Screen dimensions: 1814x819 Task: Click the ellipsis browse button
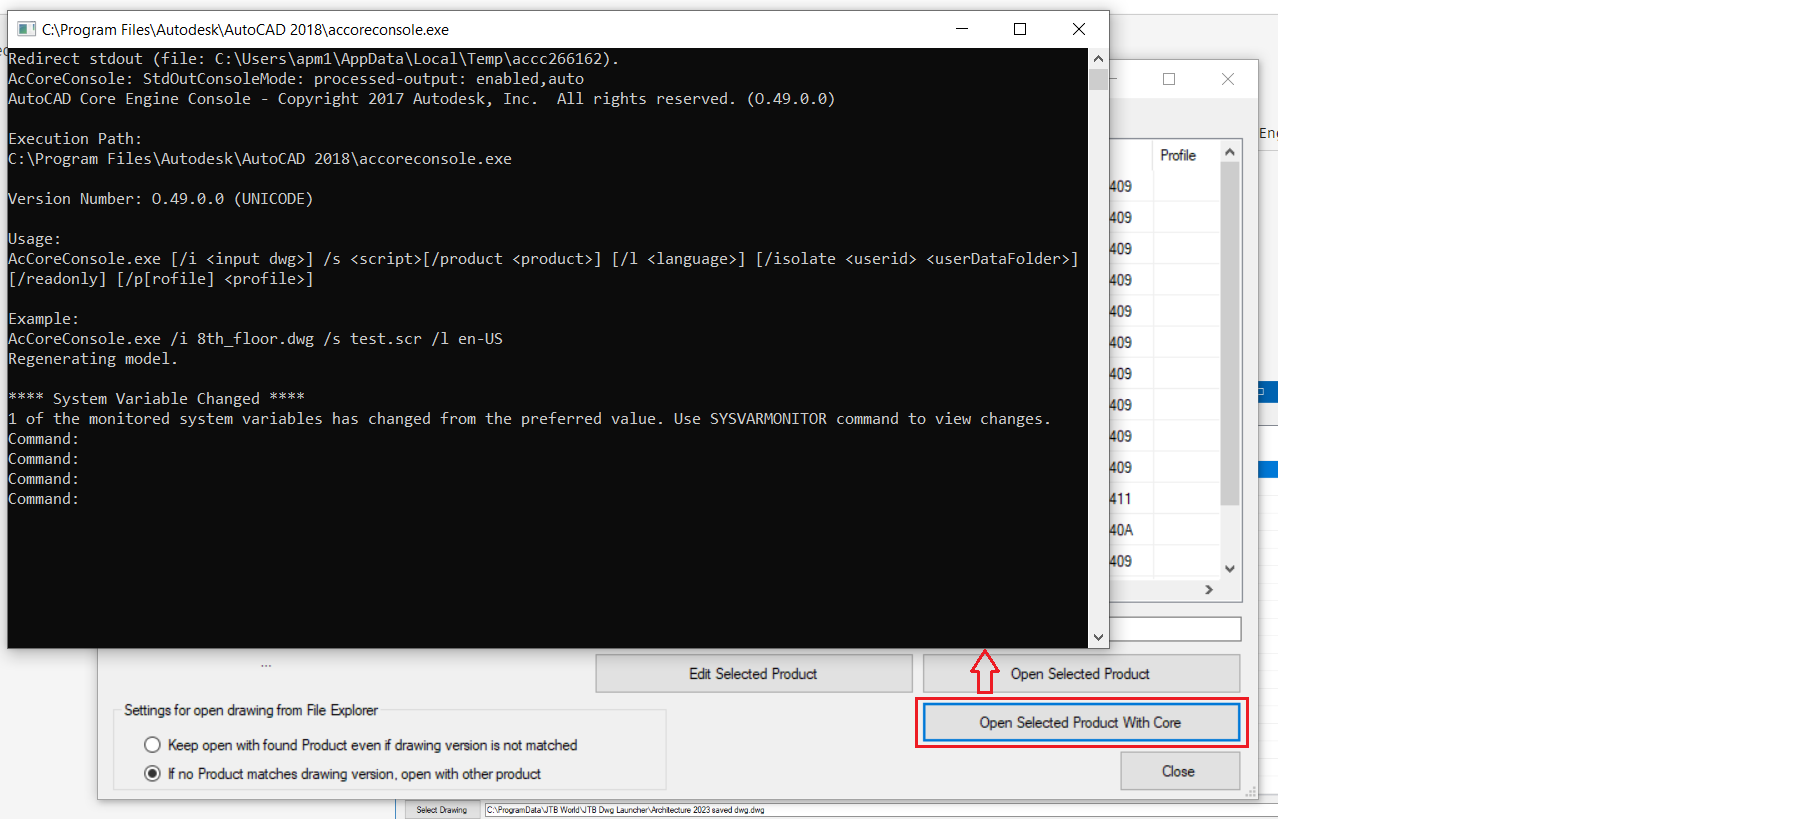[266, 665]
